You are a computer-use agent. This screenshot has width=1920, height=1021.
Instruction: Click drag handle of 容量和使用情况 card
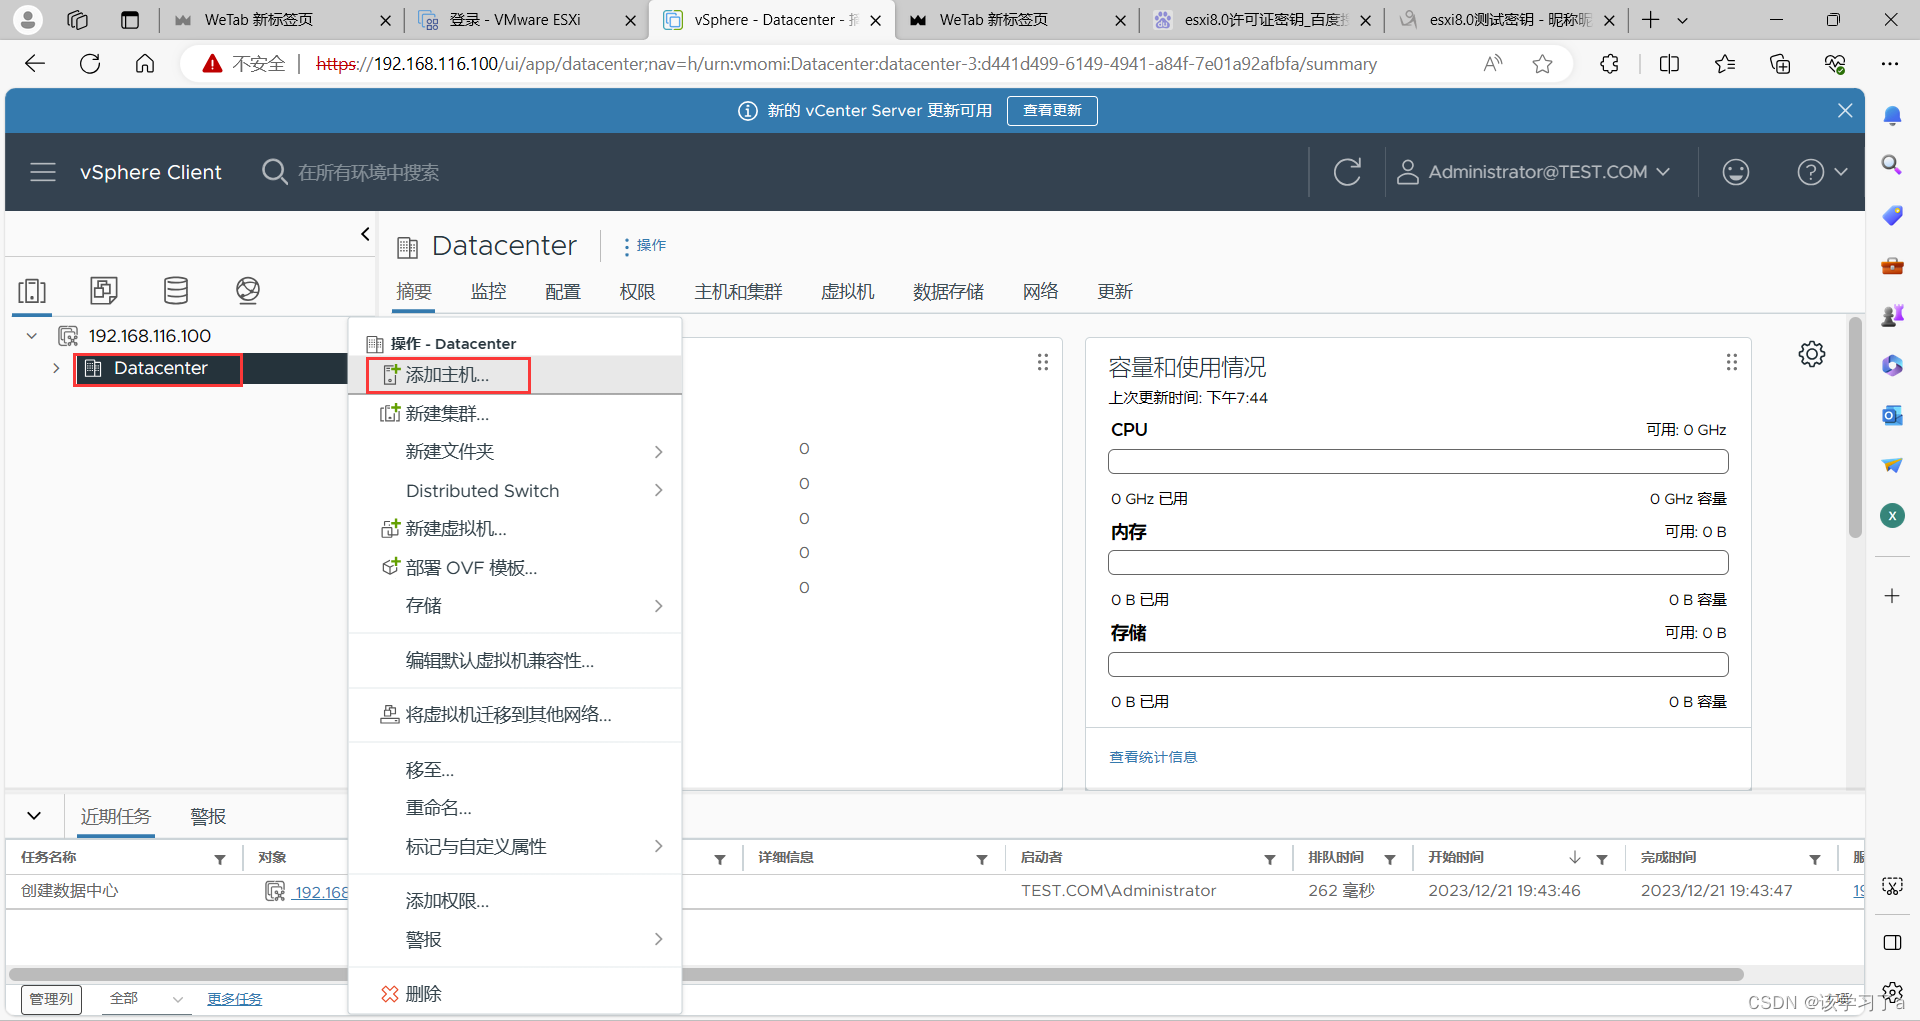point(1732,362)
